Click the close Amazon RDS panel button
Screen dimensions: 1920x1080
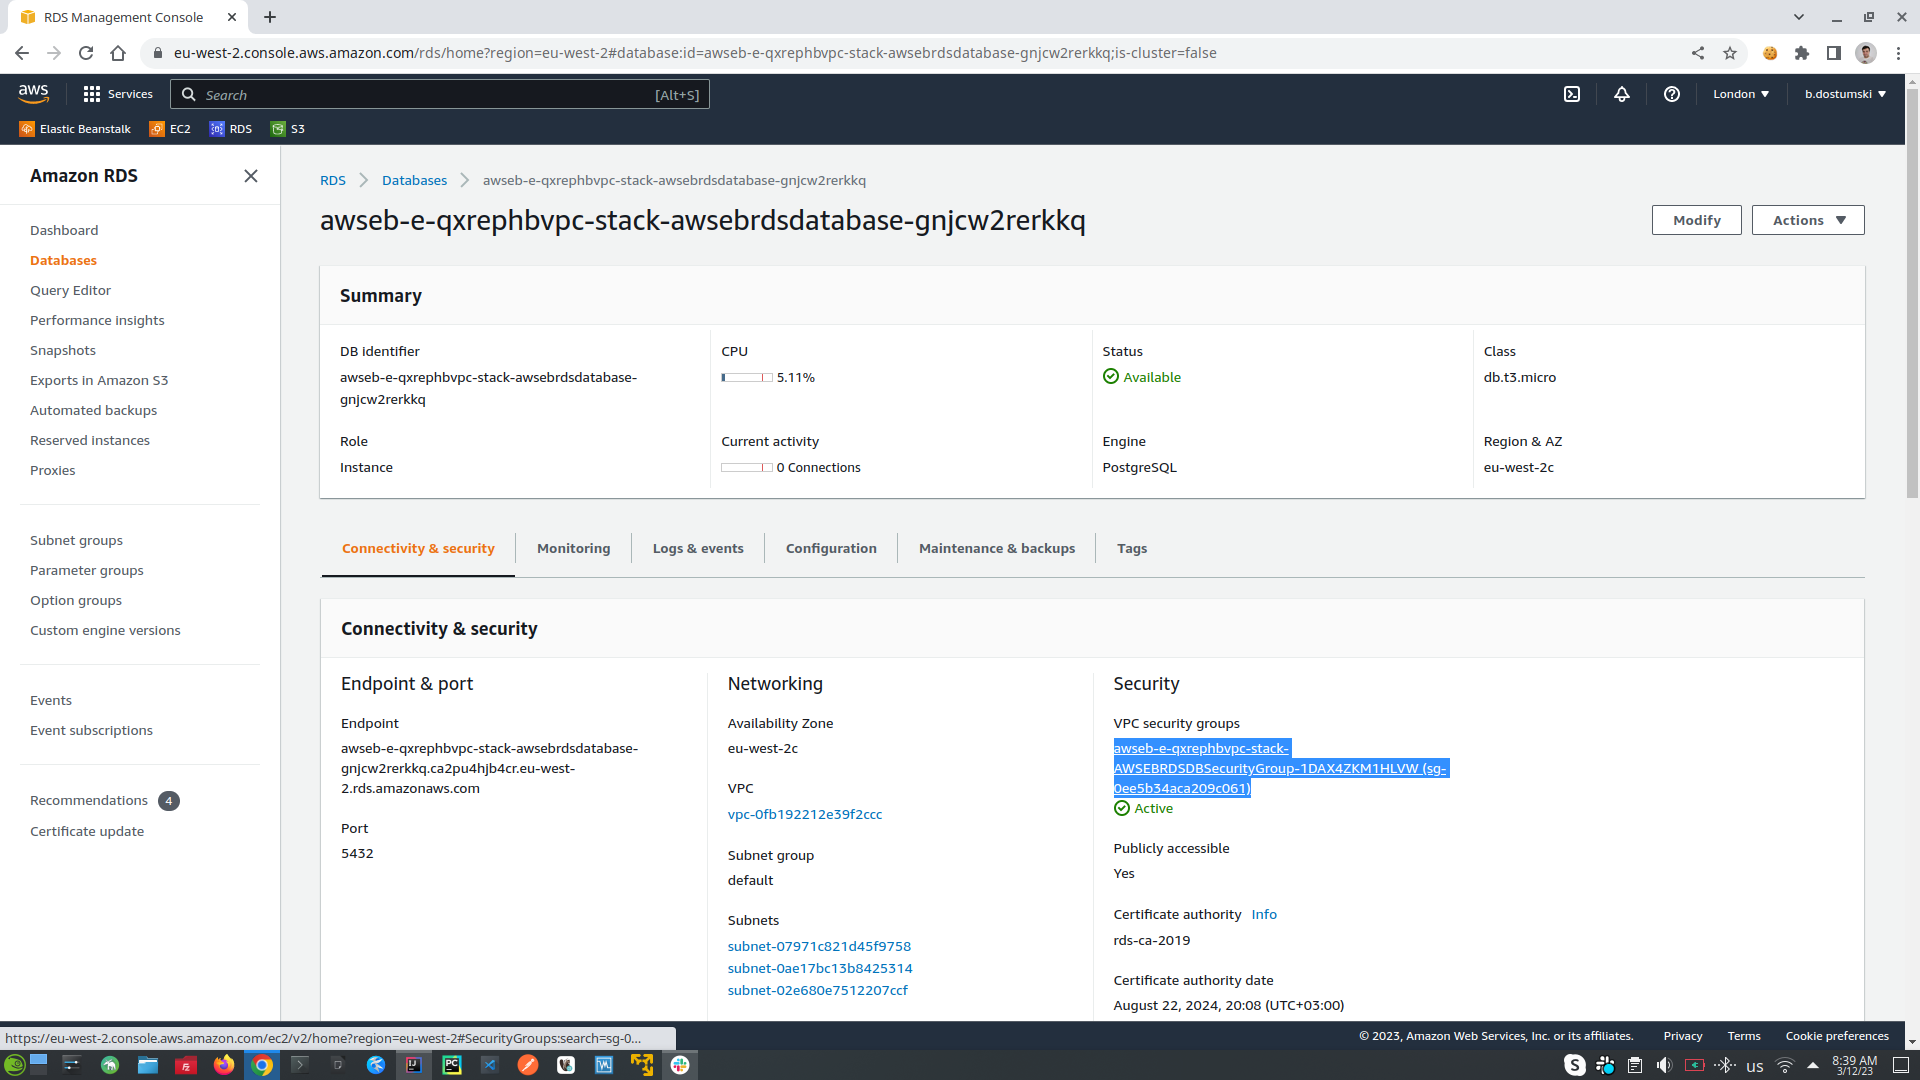pyautogui.click(x=251, y=175)
